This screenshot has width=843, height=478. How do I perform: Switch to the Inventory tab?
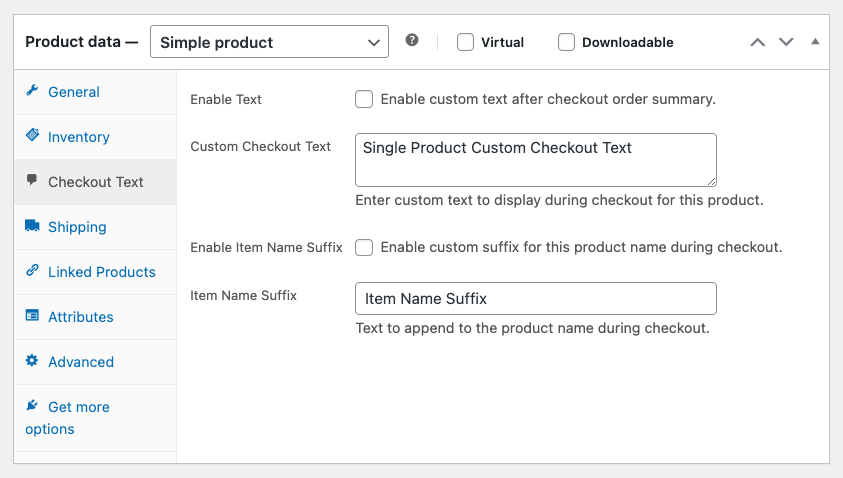pyautogui.click(x=78, y=137)
